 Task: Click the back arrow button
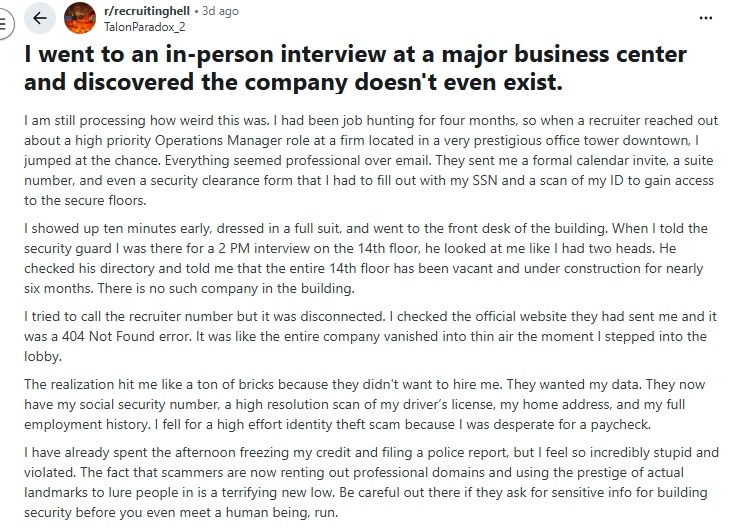39,18
